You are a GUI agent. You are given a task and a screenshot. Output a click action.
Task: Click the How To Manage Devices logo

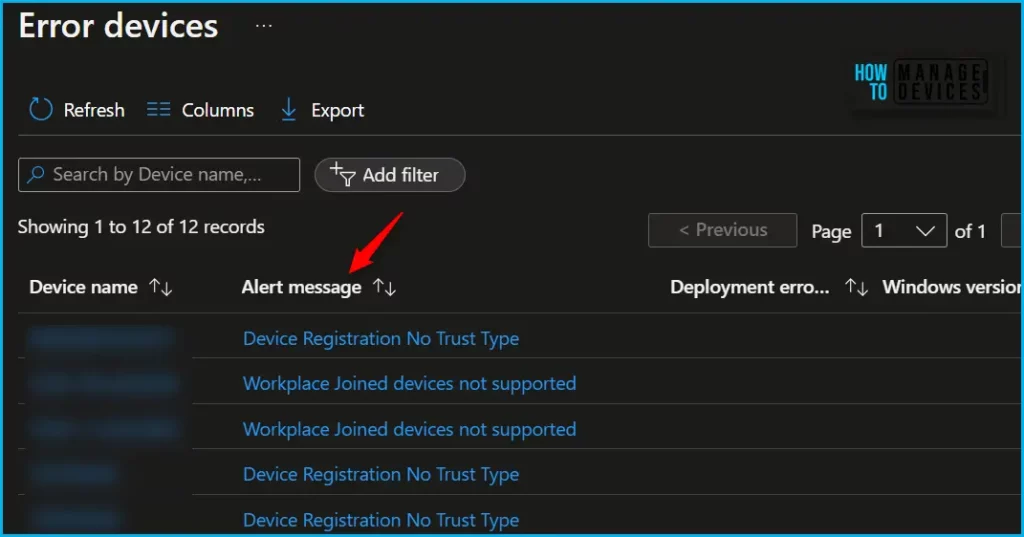click(920, 82)
